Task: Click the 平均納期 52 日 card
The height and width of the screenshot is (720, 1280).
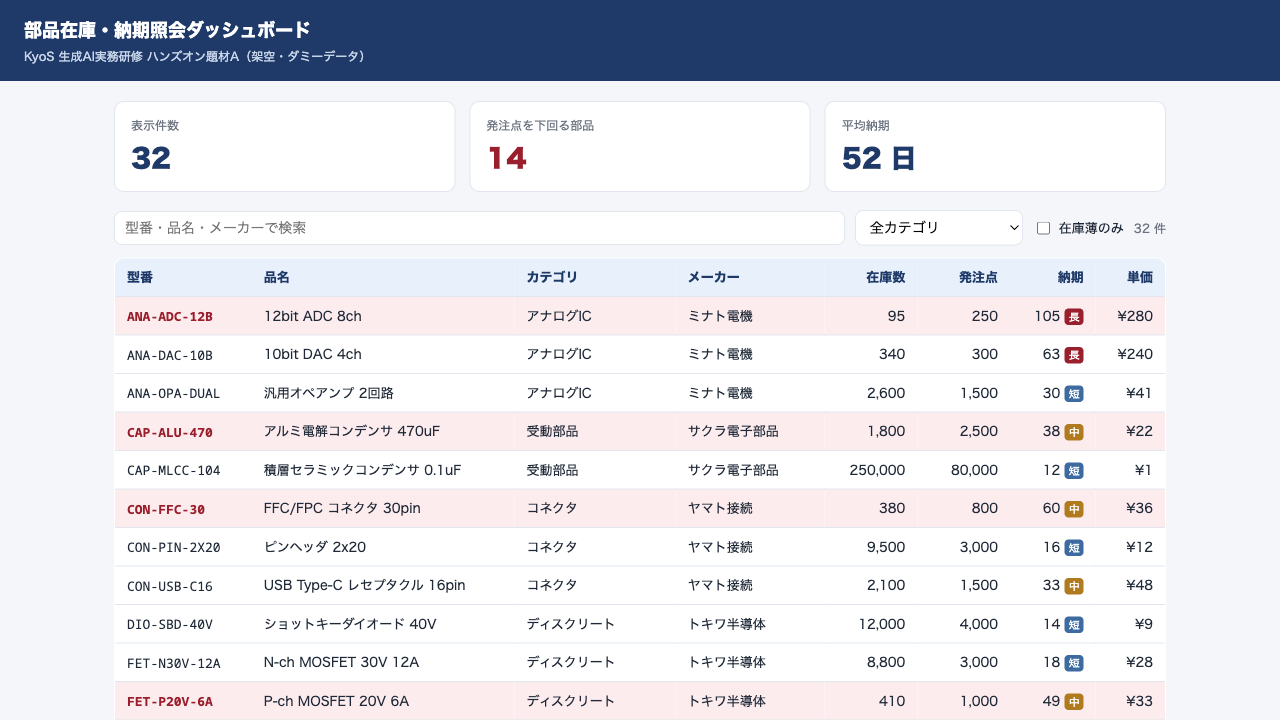Action: pos(995,146)
